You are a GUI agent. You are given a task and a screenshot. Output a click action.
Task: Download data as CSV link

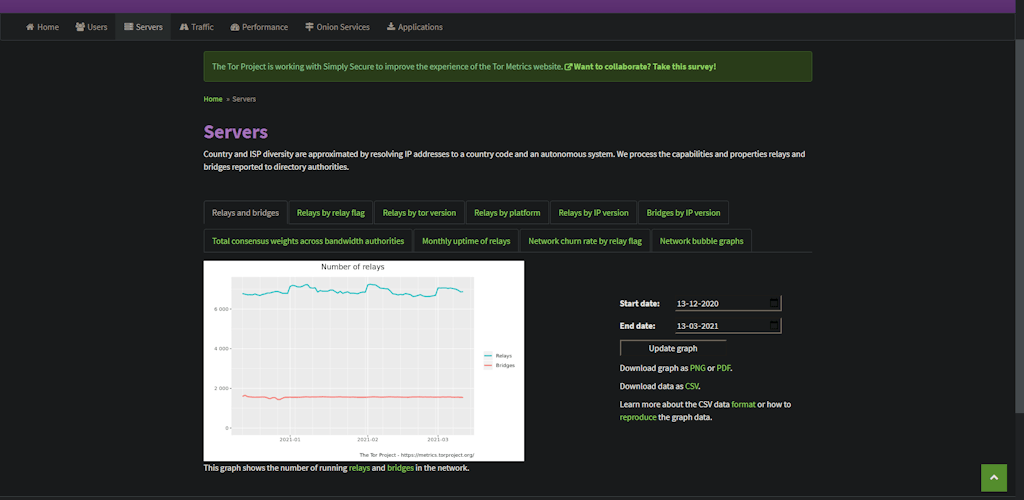692,386
